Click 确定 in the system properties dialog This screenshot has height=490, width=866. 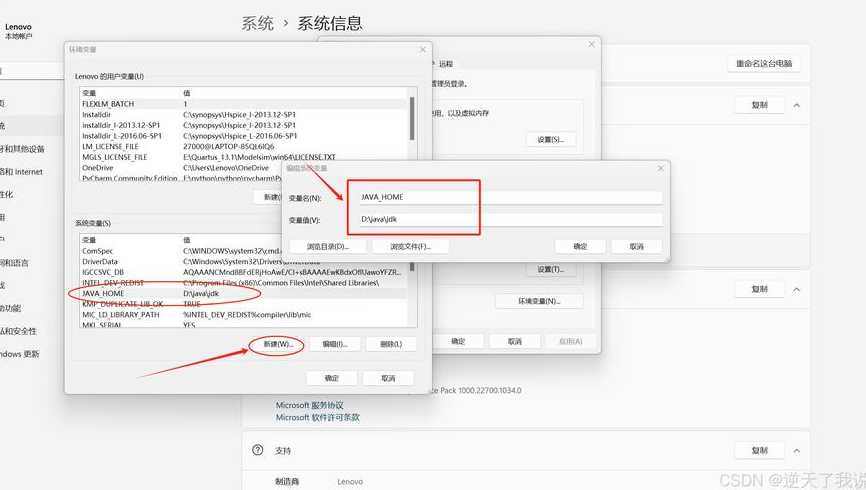pos(458,341)
